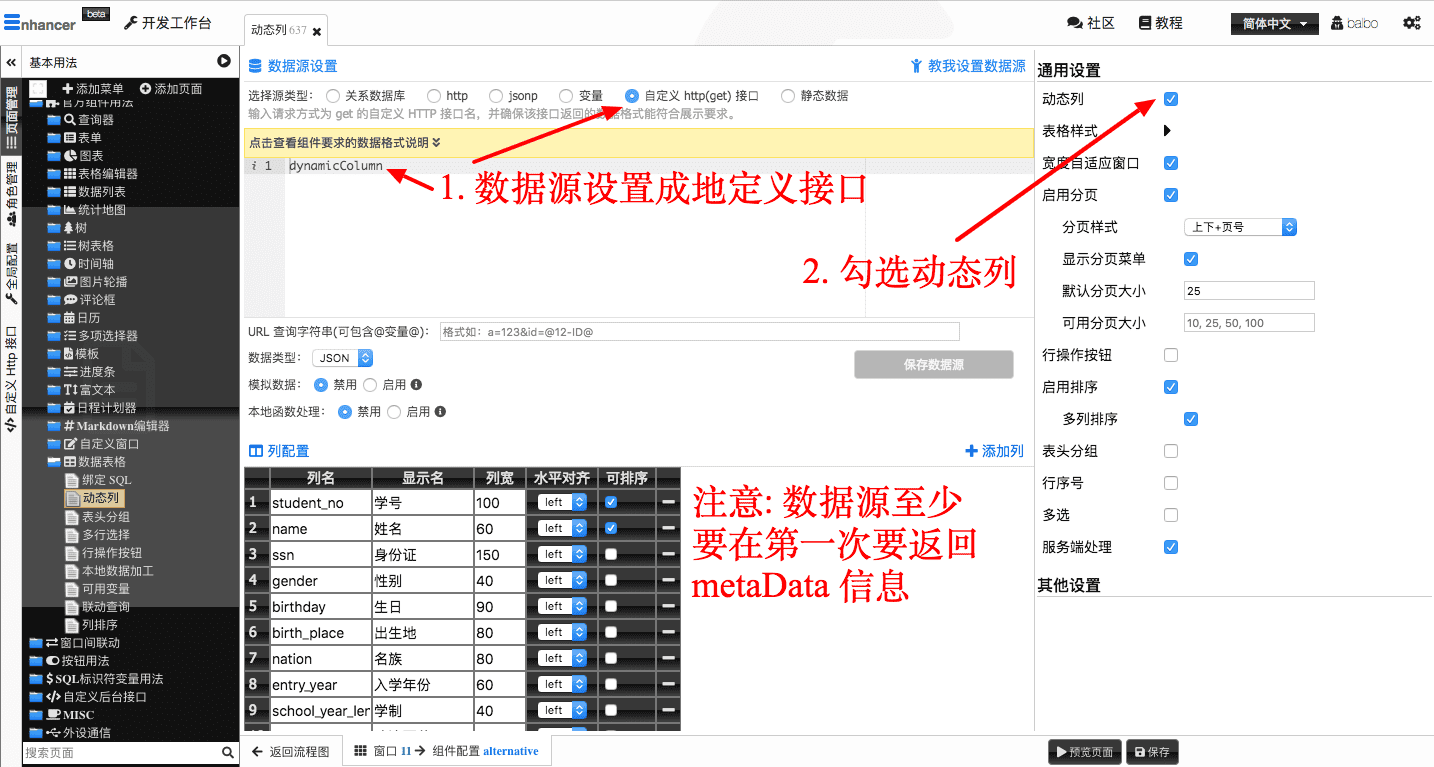
Task: Open the 数据类型 JSON dropdown
Action: click(x=342, y=358)
